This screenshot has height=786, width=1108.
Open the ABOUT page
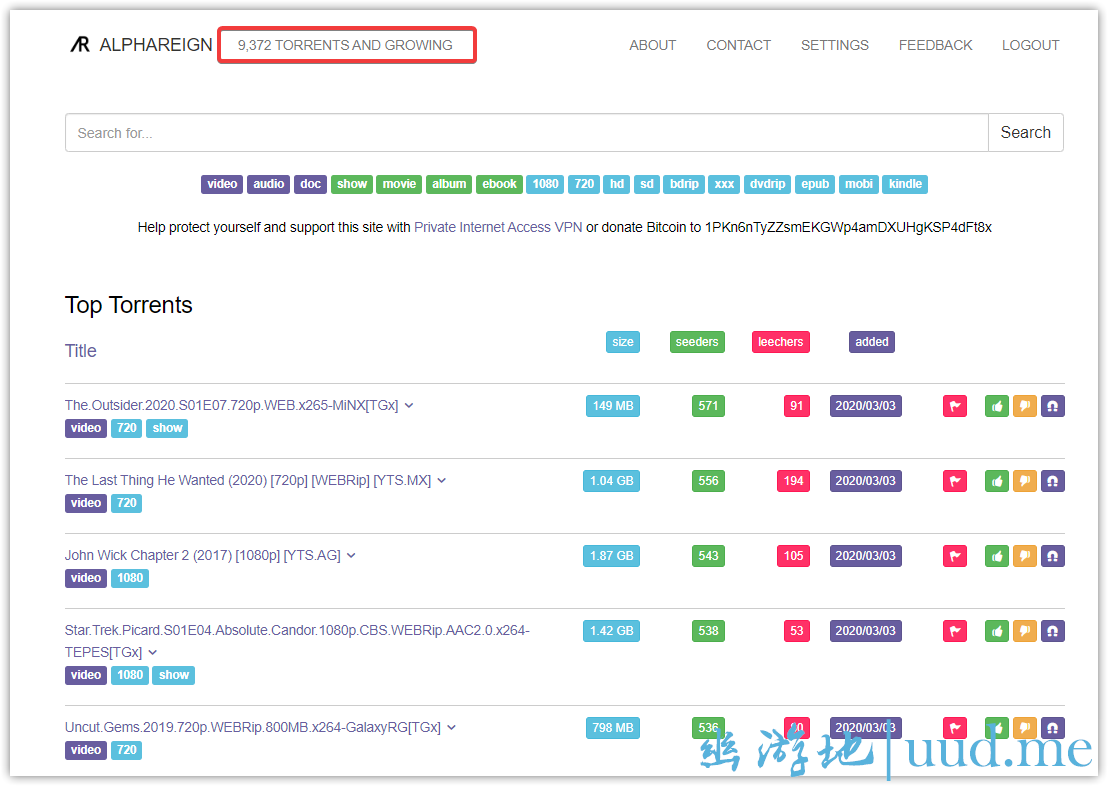(x=652, y=45)
